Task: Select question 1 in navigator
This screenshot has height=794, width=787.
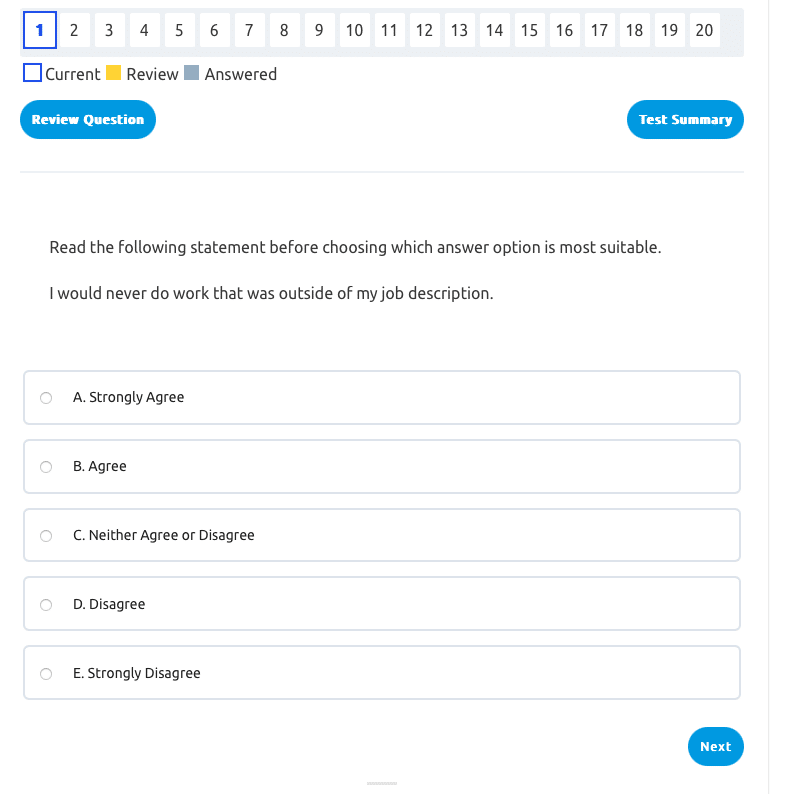Action: coord(39,30)
